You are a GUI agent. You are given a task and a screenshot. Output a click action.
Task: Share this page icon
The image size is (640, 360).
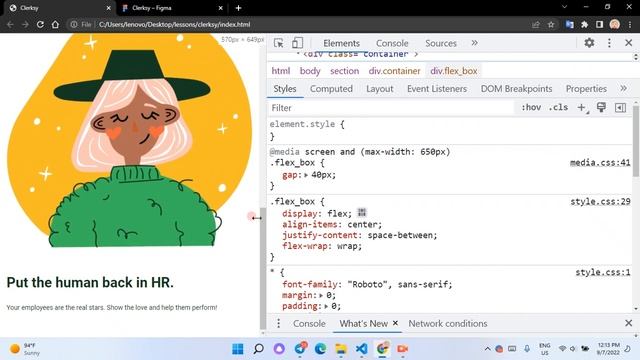click(x=536, y=24)
